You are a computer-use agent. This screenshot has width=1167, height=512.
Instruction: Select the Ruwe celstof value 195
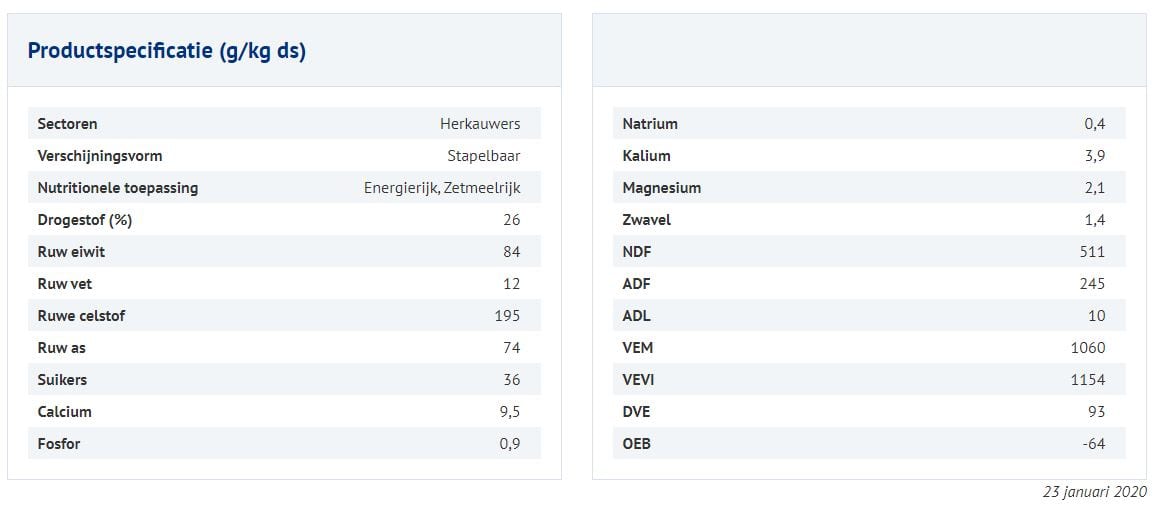(x=507, y=316)
